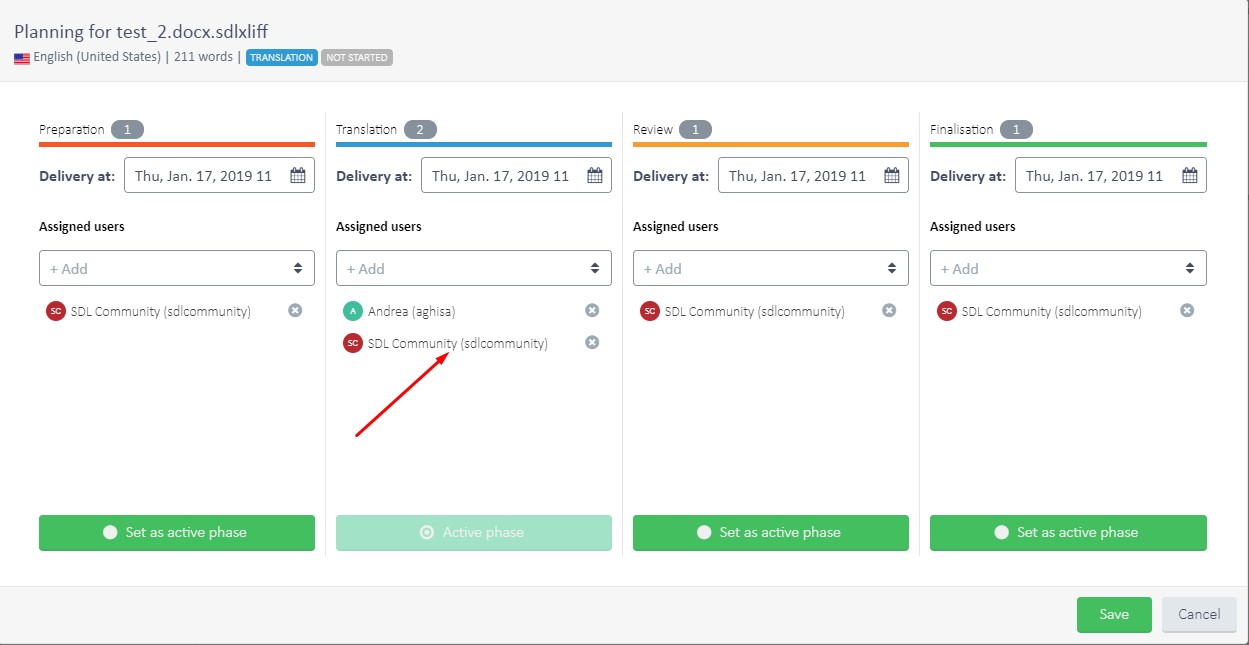Click the Preparation user count badge
Screen dimensions: 1249x645
coord(127,129)
